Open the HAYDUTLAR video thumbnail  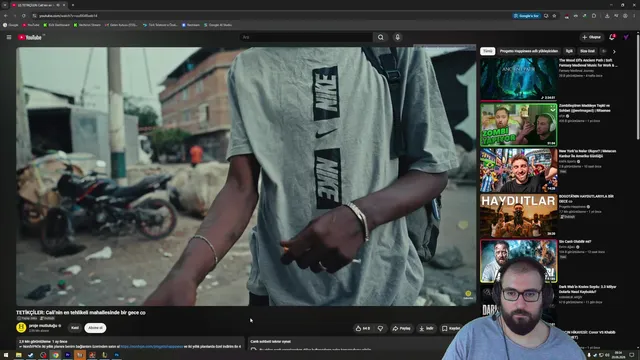[519, 216]
